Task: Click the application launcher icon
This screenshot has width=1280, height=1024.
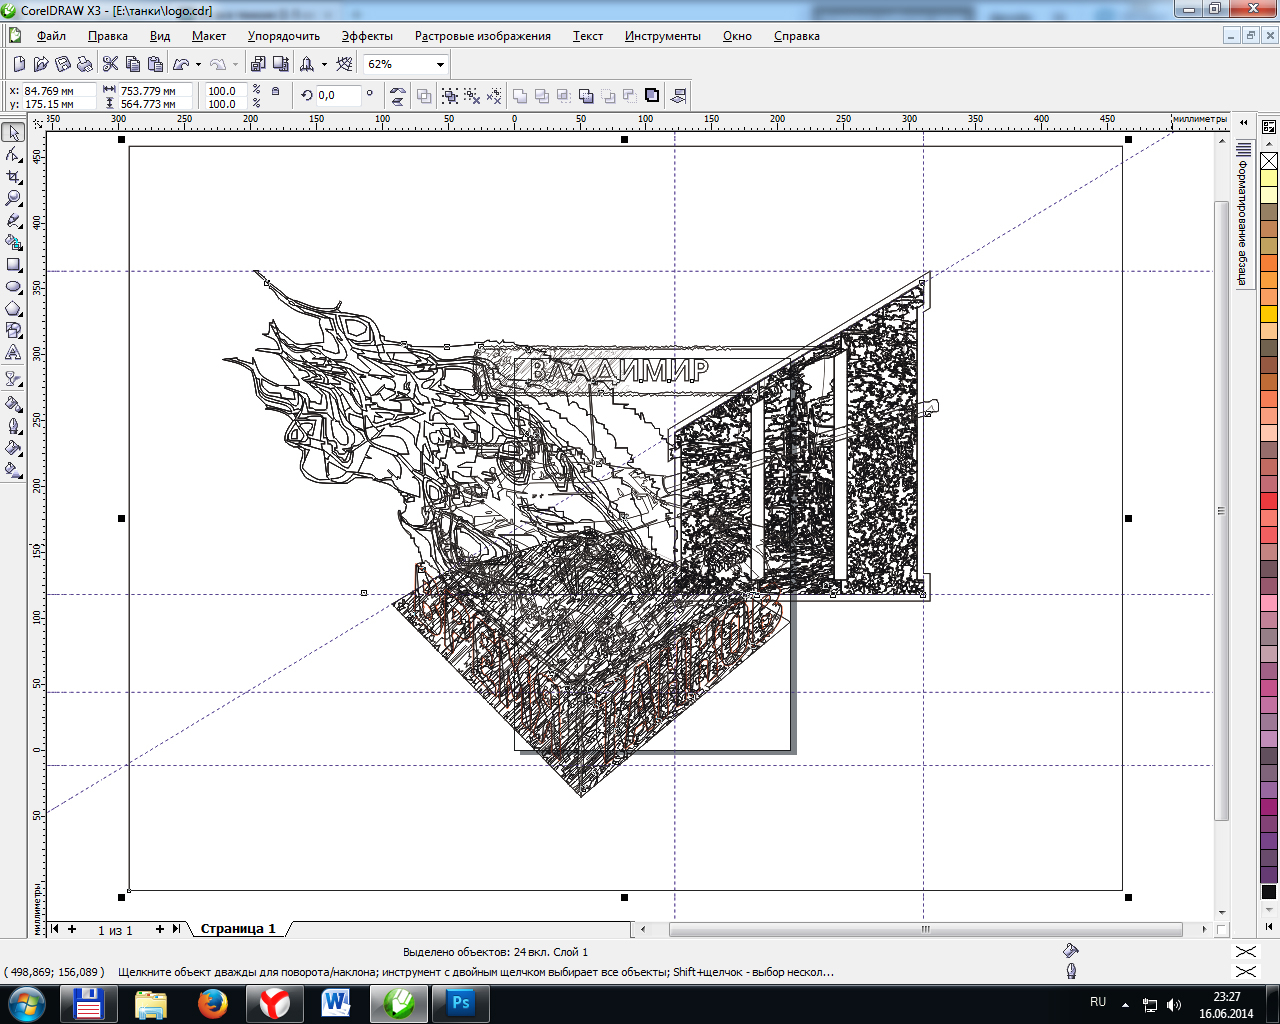Action: (x=307, y=64)
